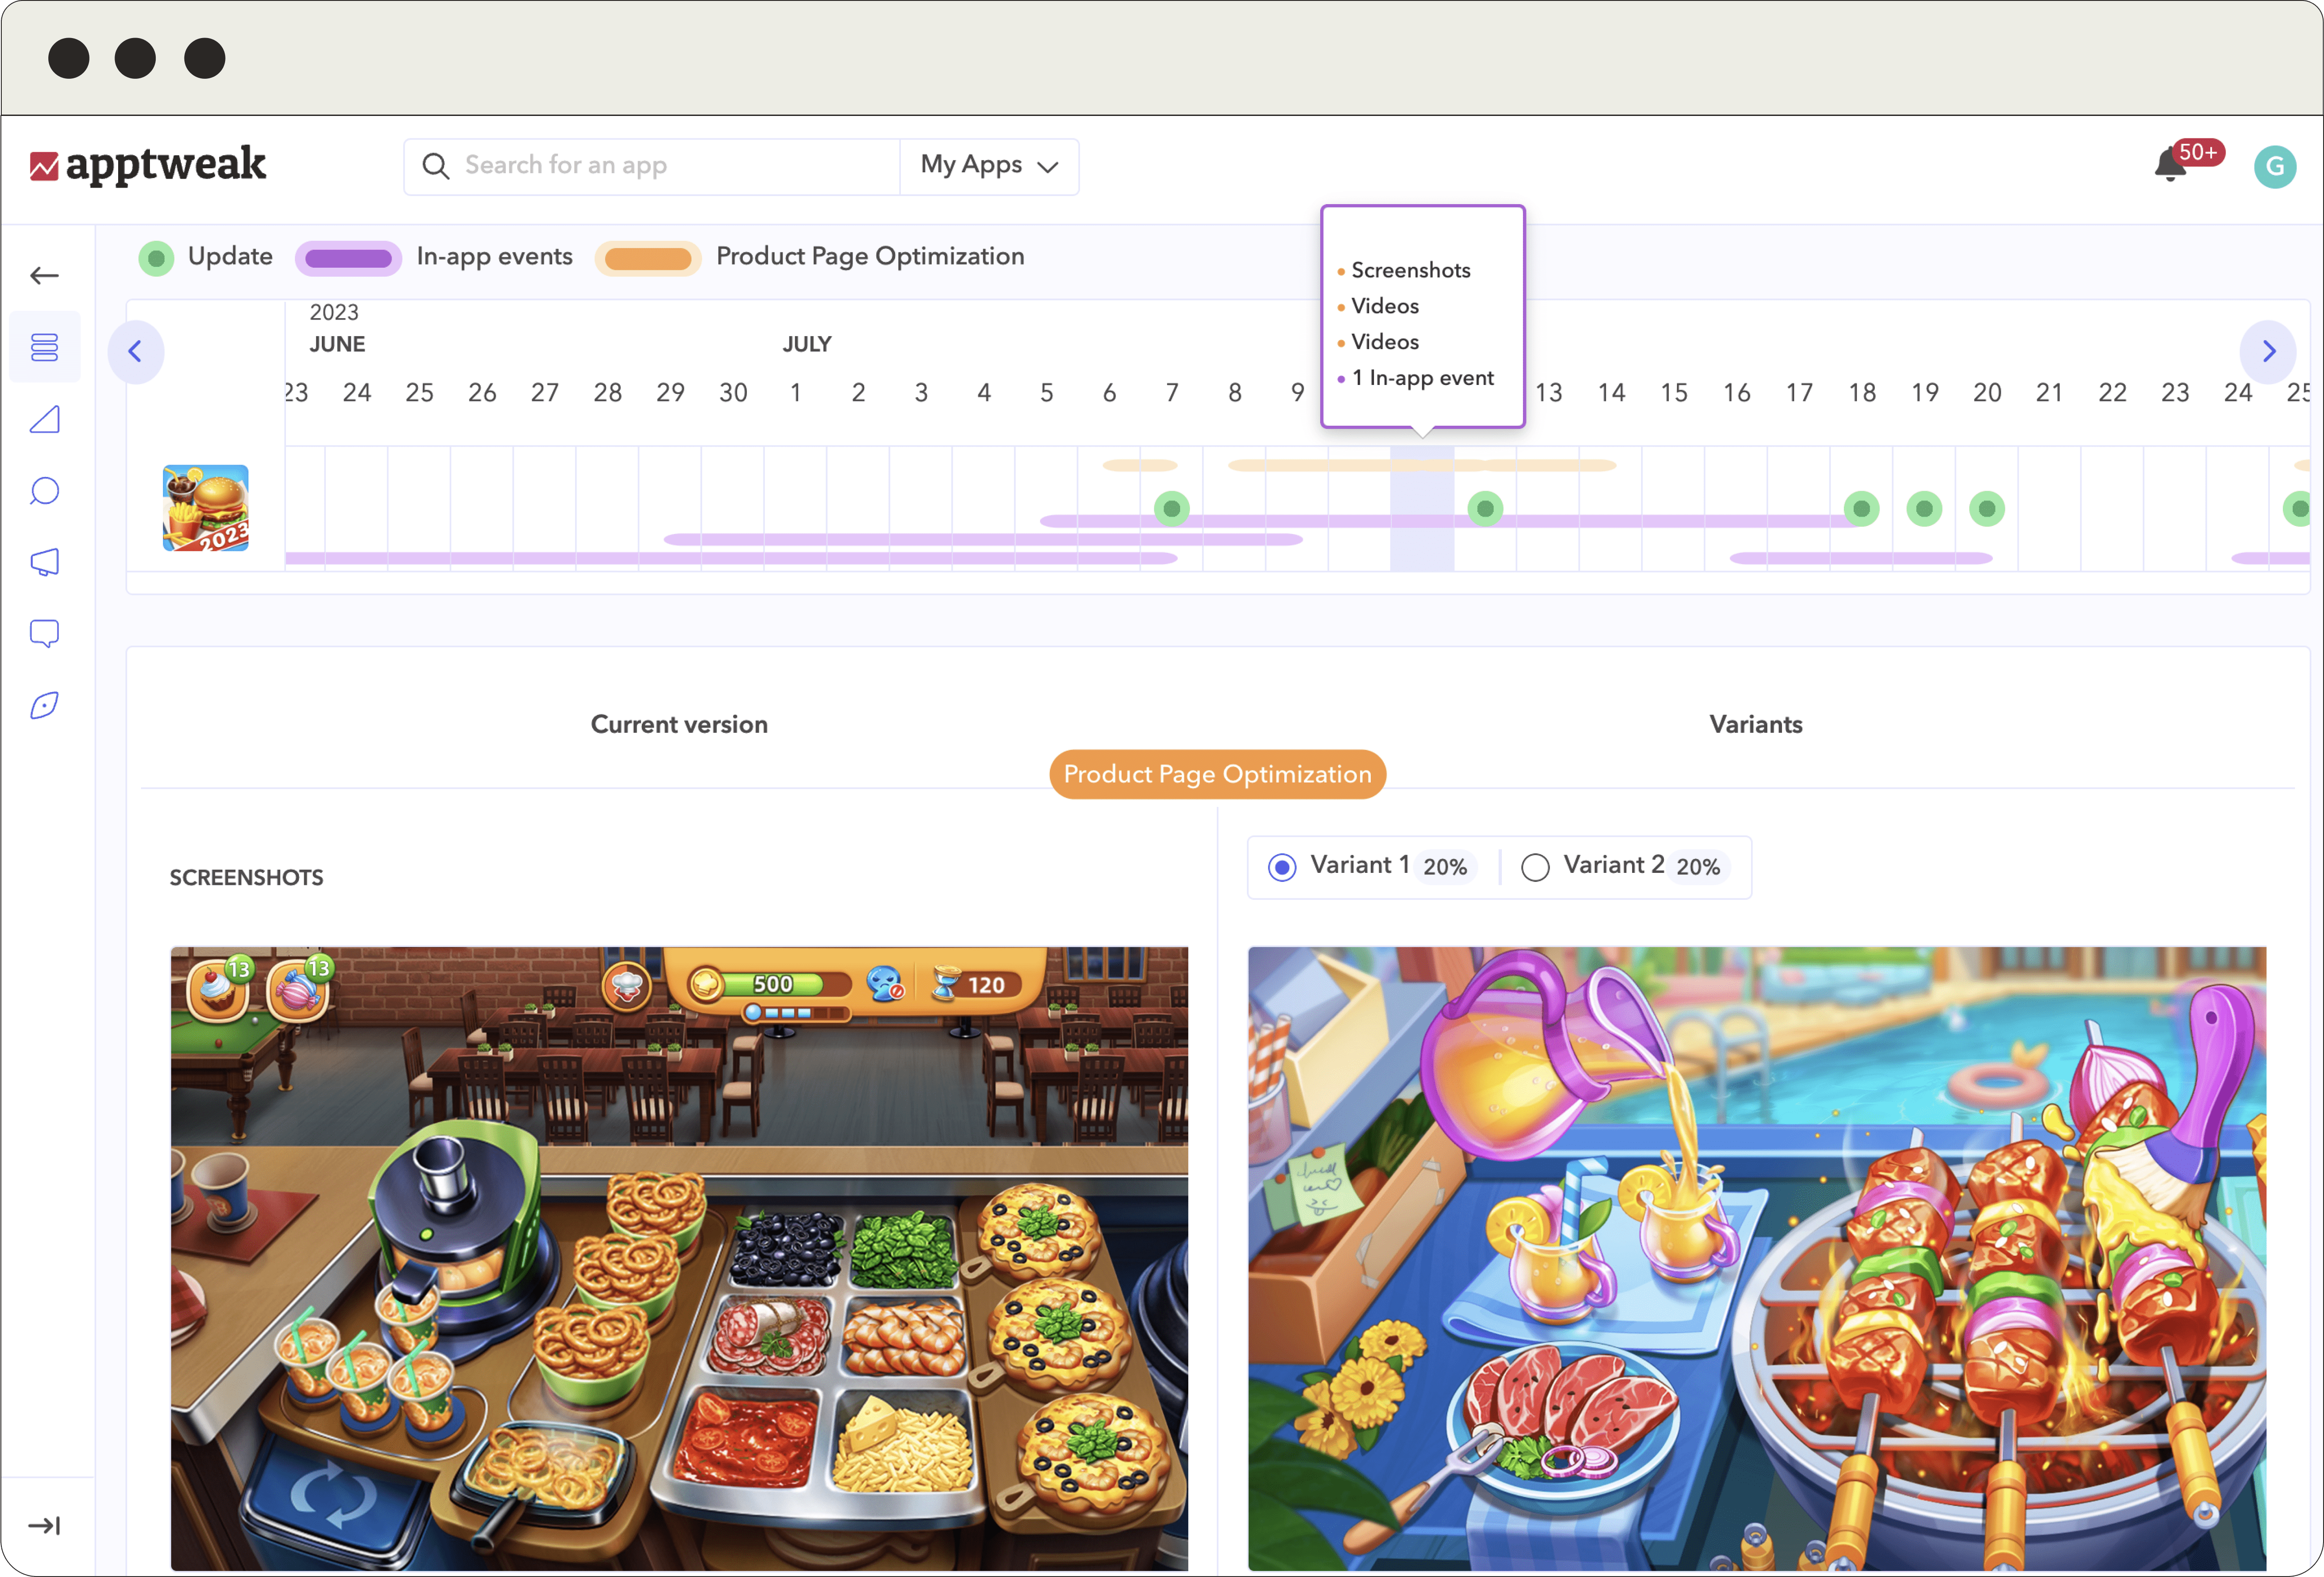Click the 50+ notification badge
Screen dimensions: 2324x1577
pyautogui.click(x=2198, y=152)
